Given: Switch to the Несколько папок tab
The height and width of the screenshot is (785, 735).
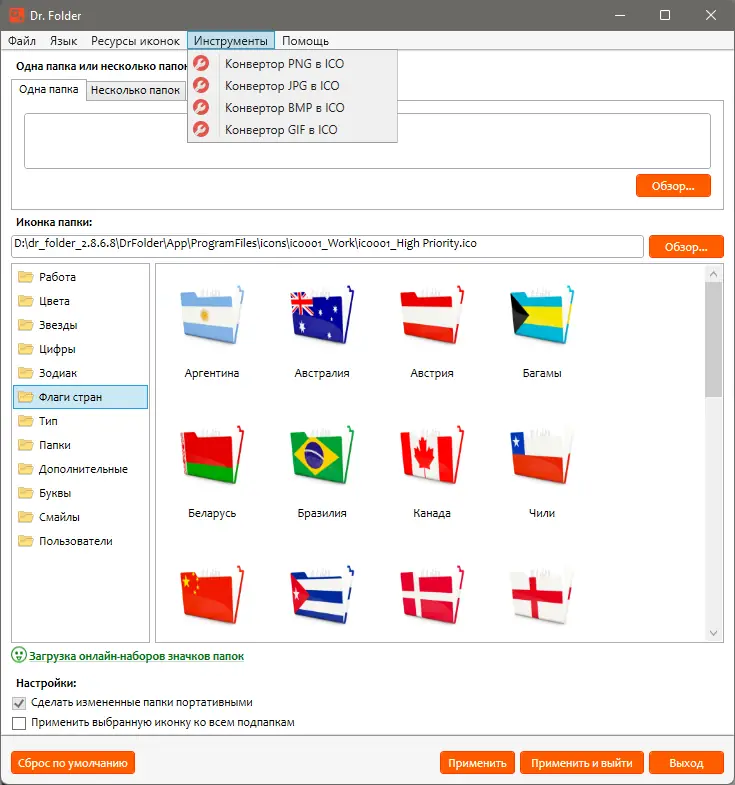Looking at the screenshot, I should pos(135,90).
